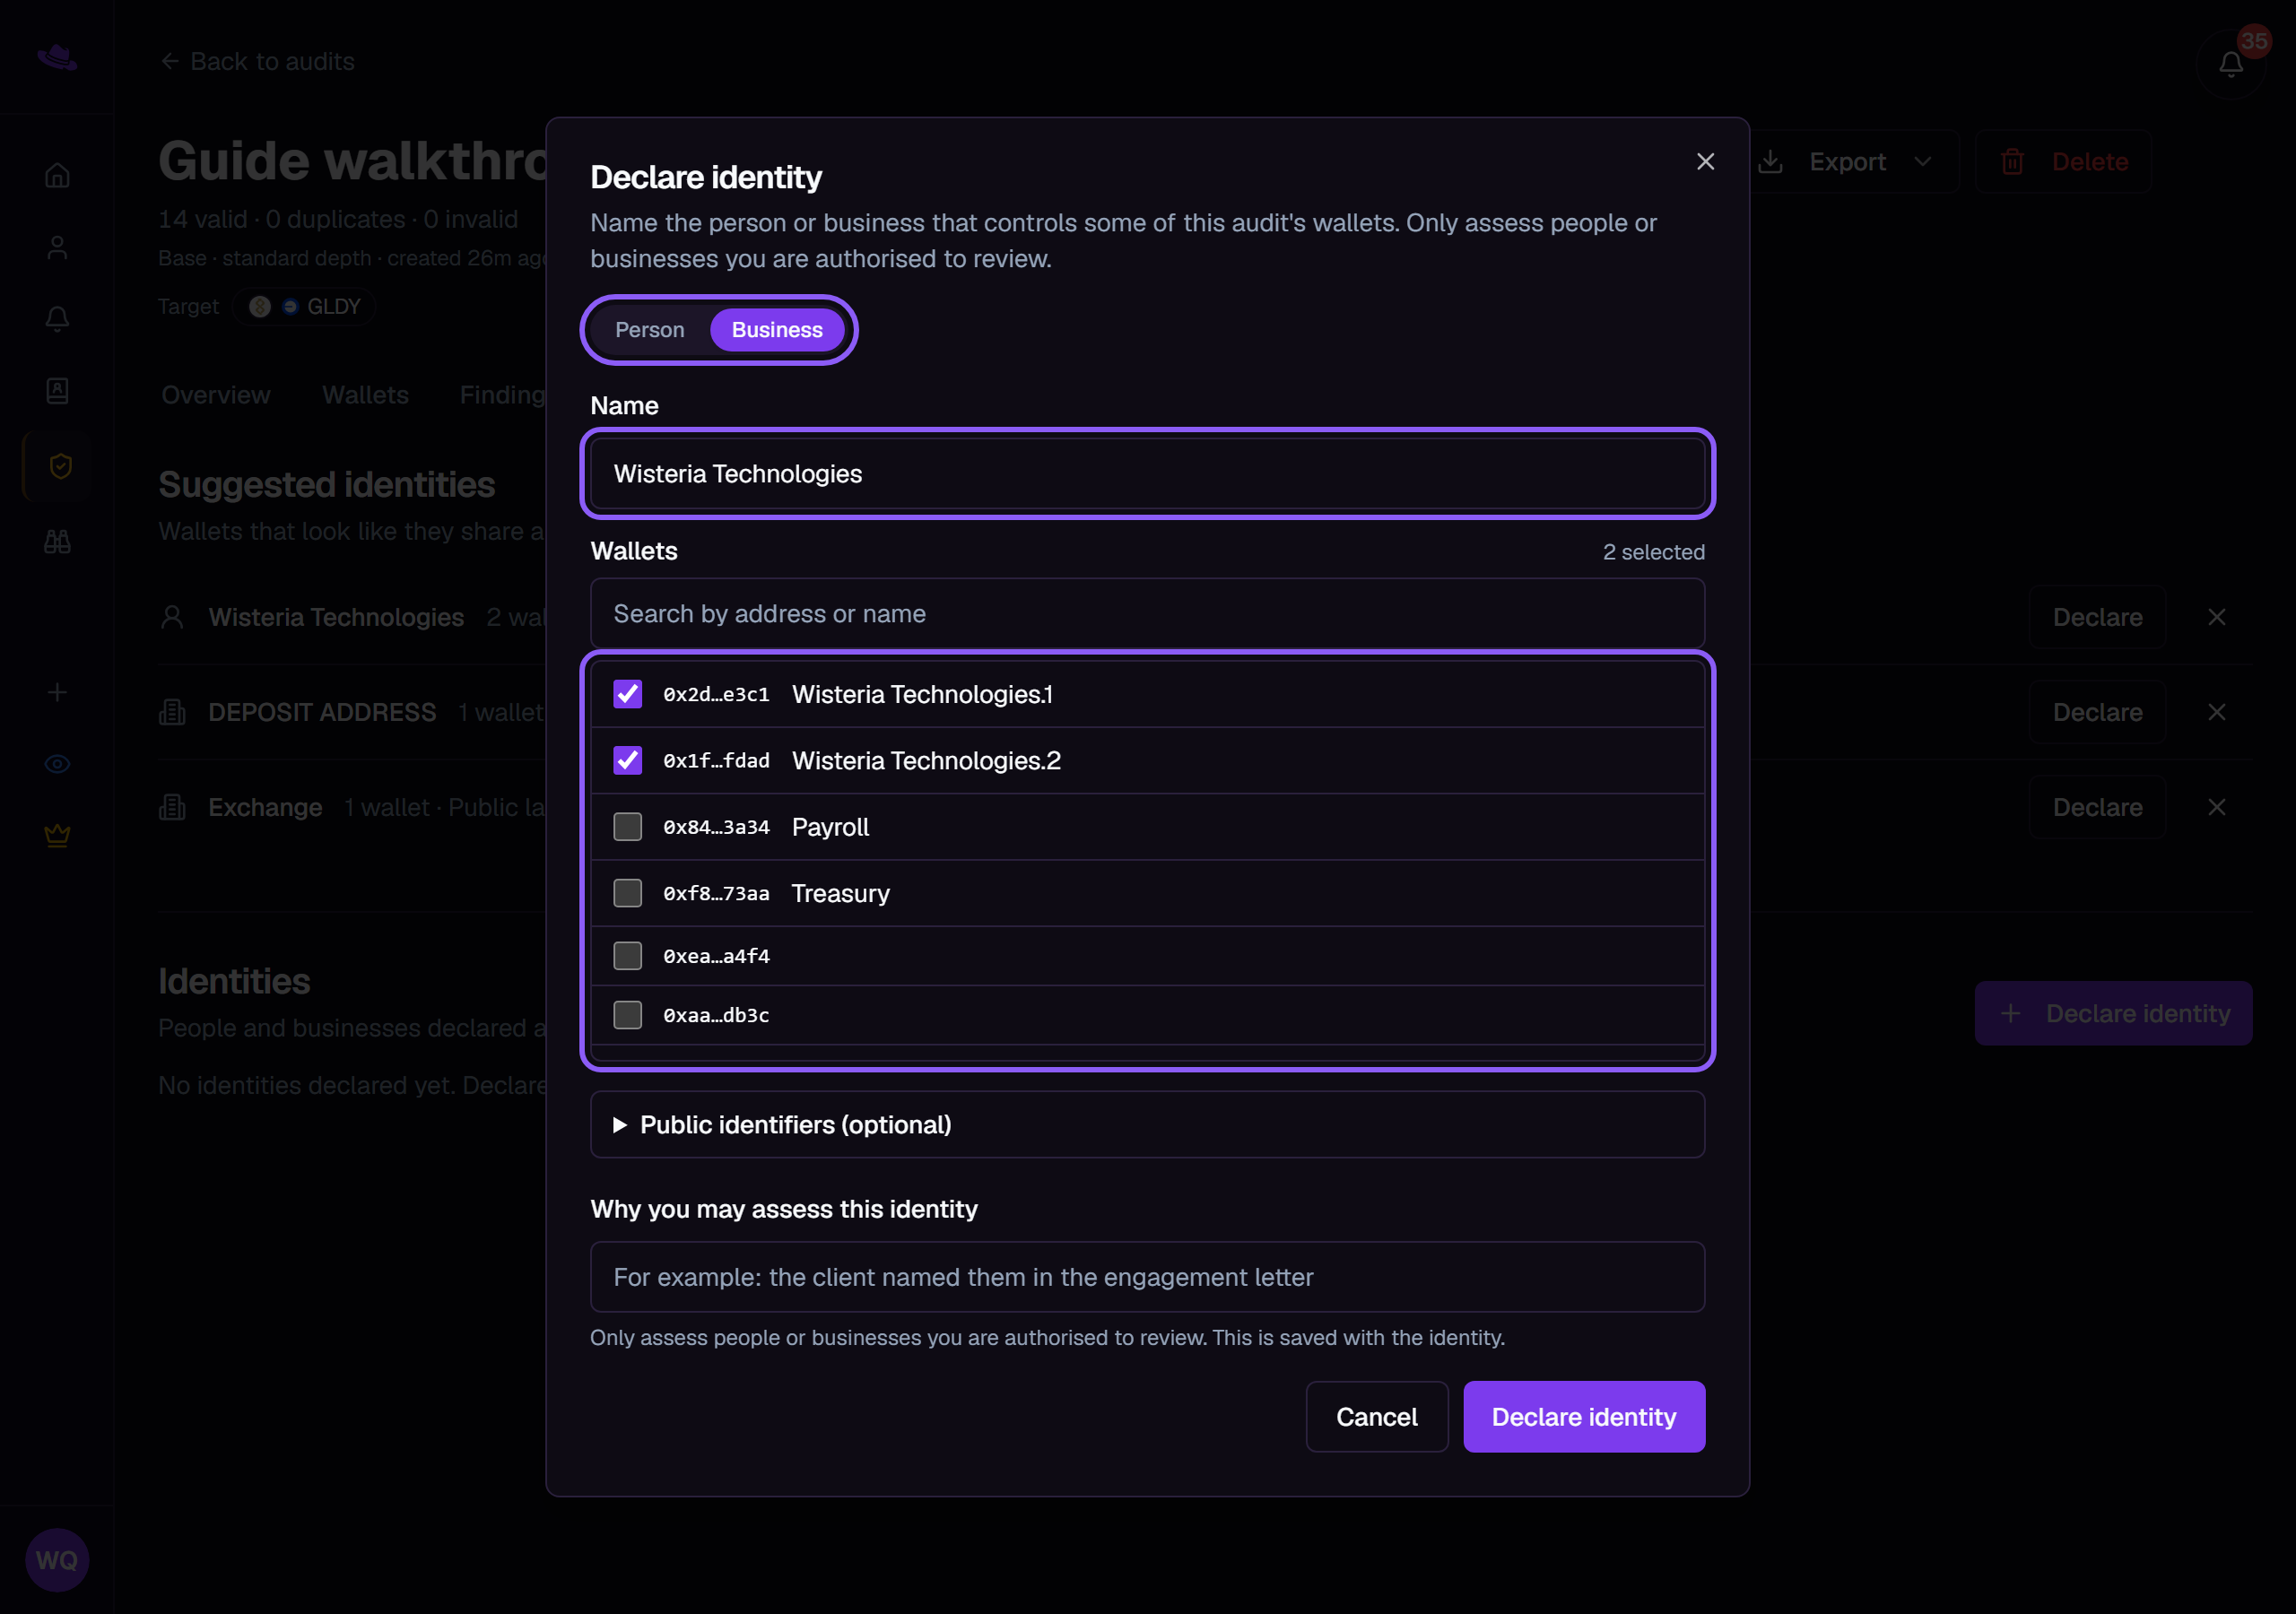Click the plus icon in sidebar

[x=57, y=692]
